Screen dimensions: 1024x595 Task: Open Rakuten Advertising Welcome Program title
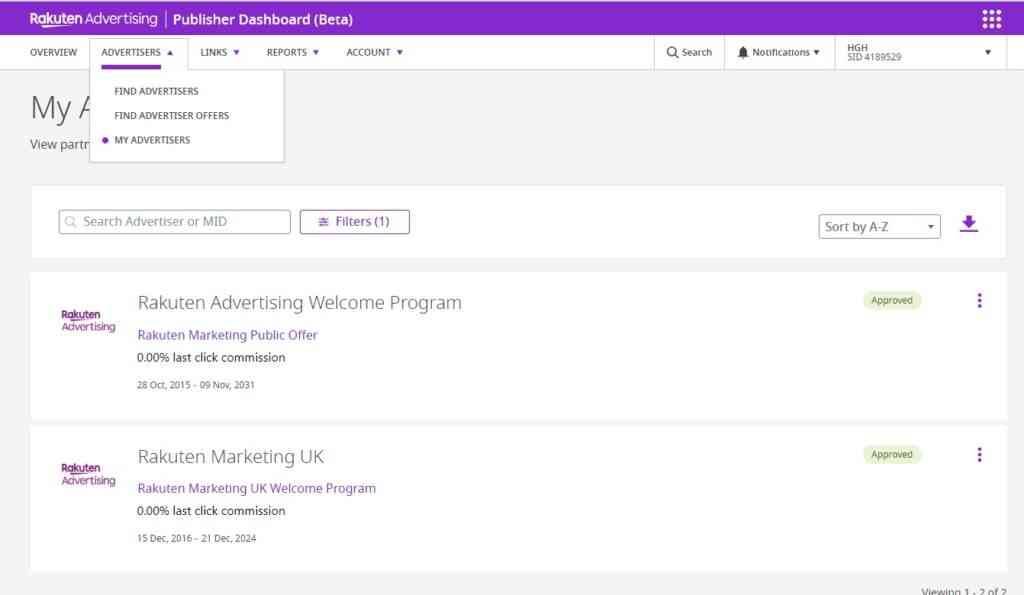(300, 303)
